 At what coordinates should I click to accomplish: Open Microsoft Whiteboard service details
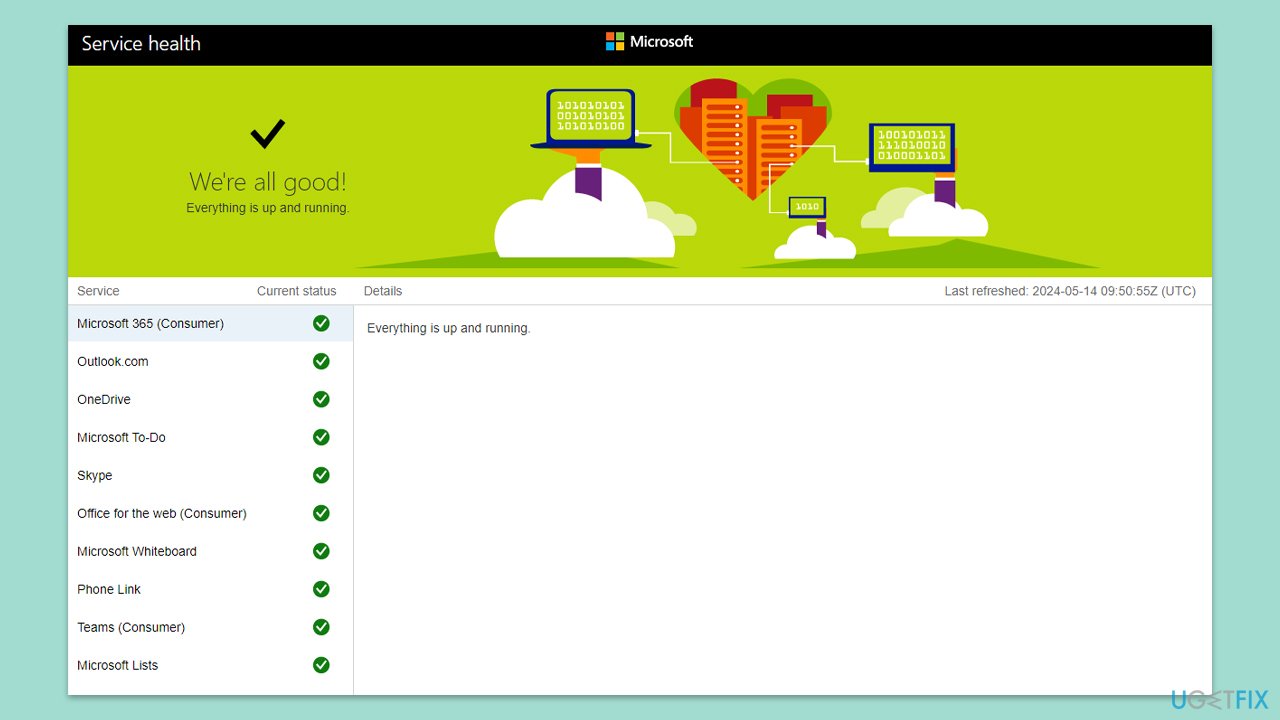[x=210, y=551]
